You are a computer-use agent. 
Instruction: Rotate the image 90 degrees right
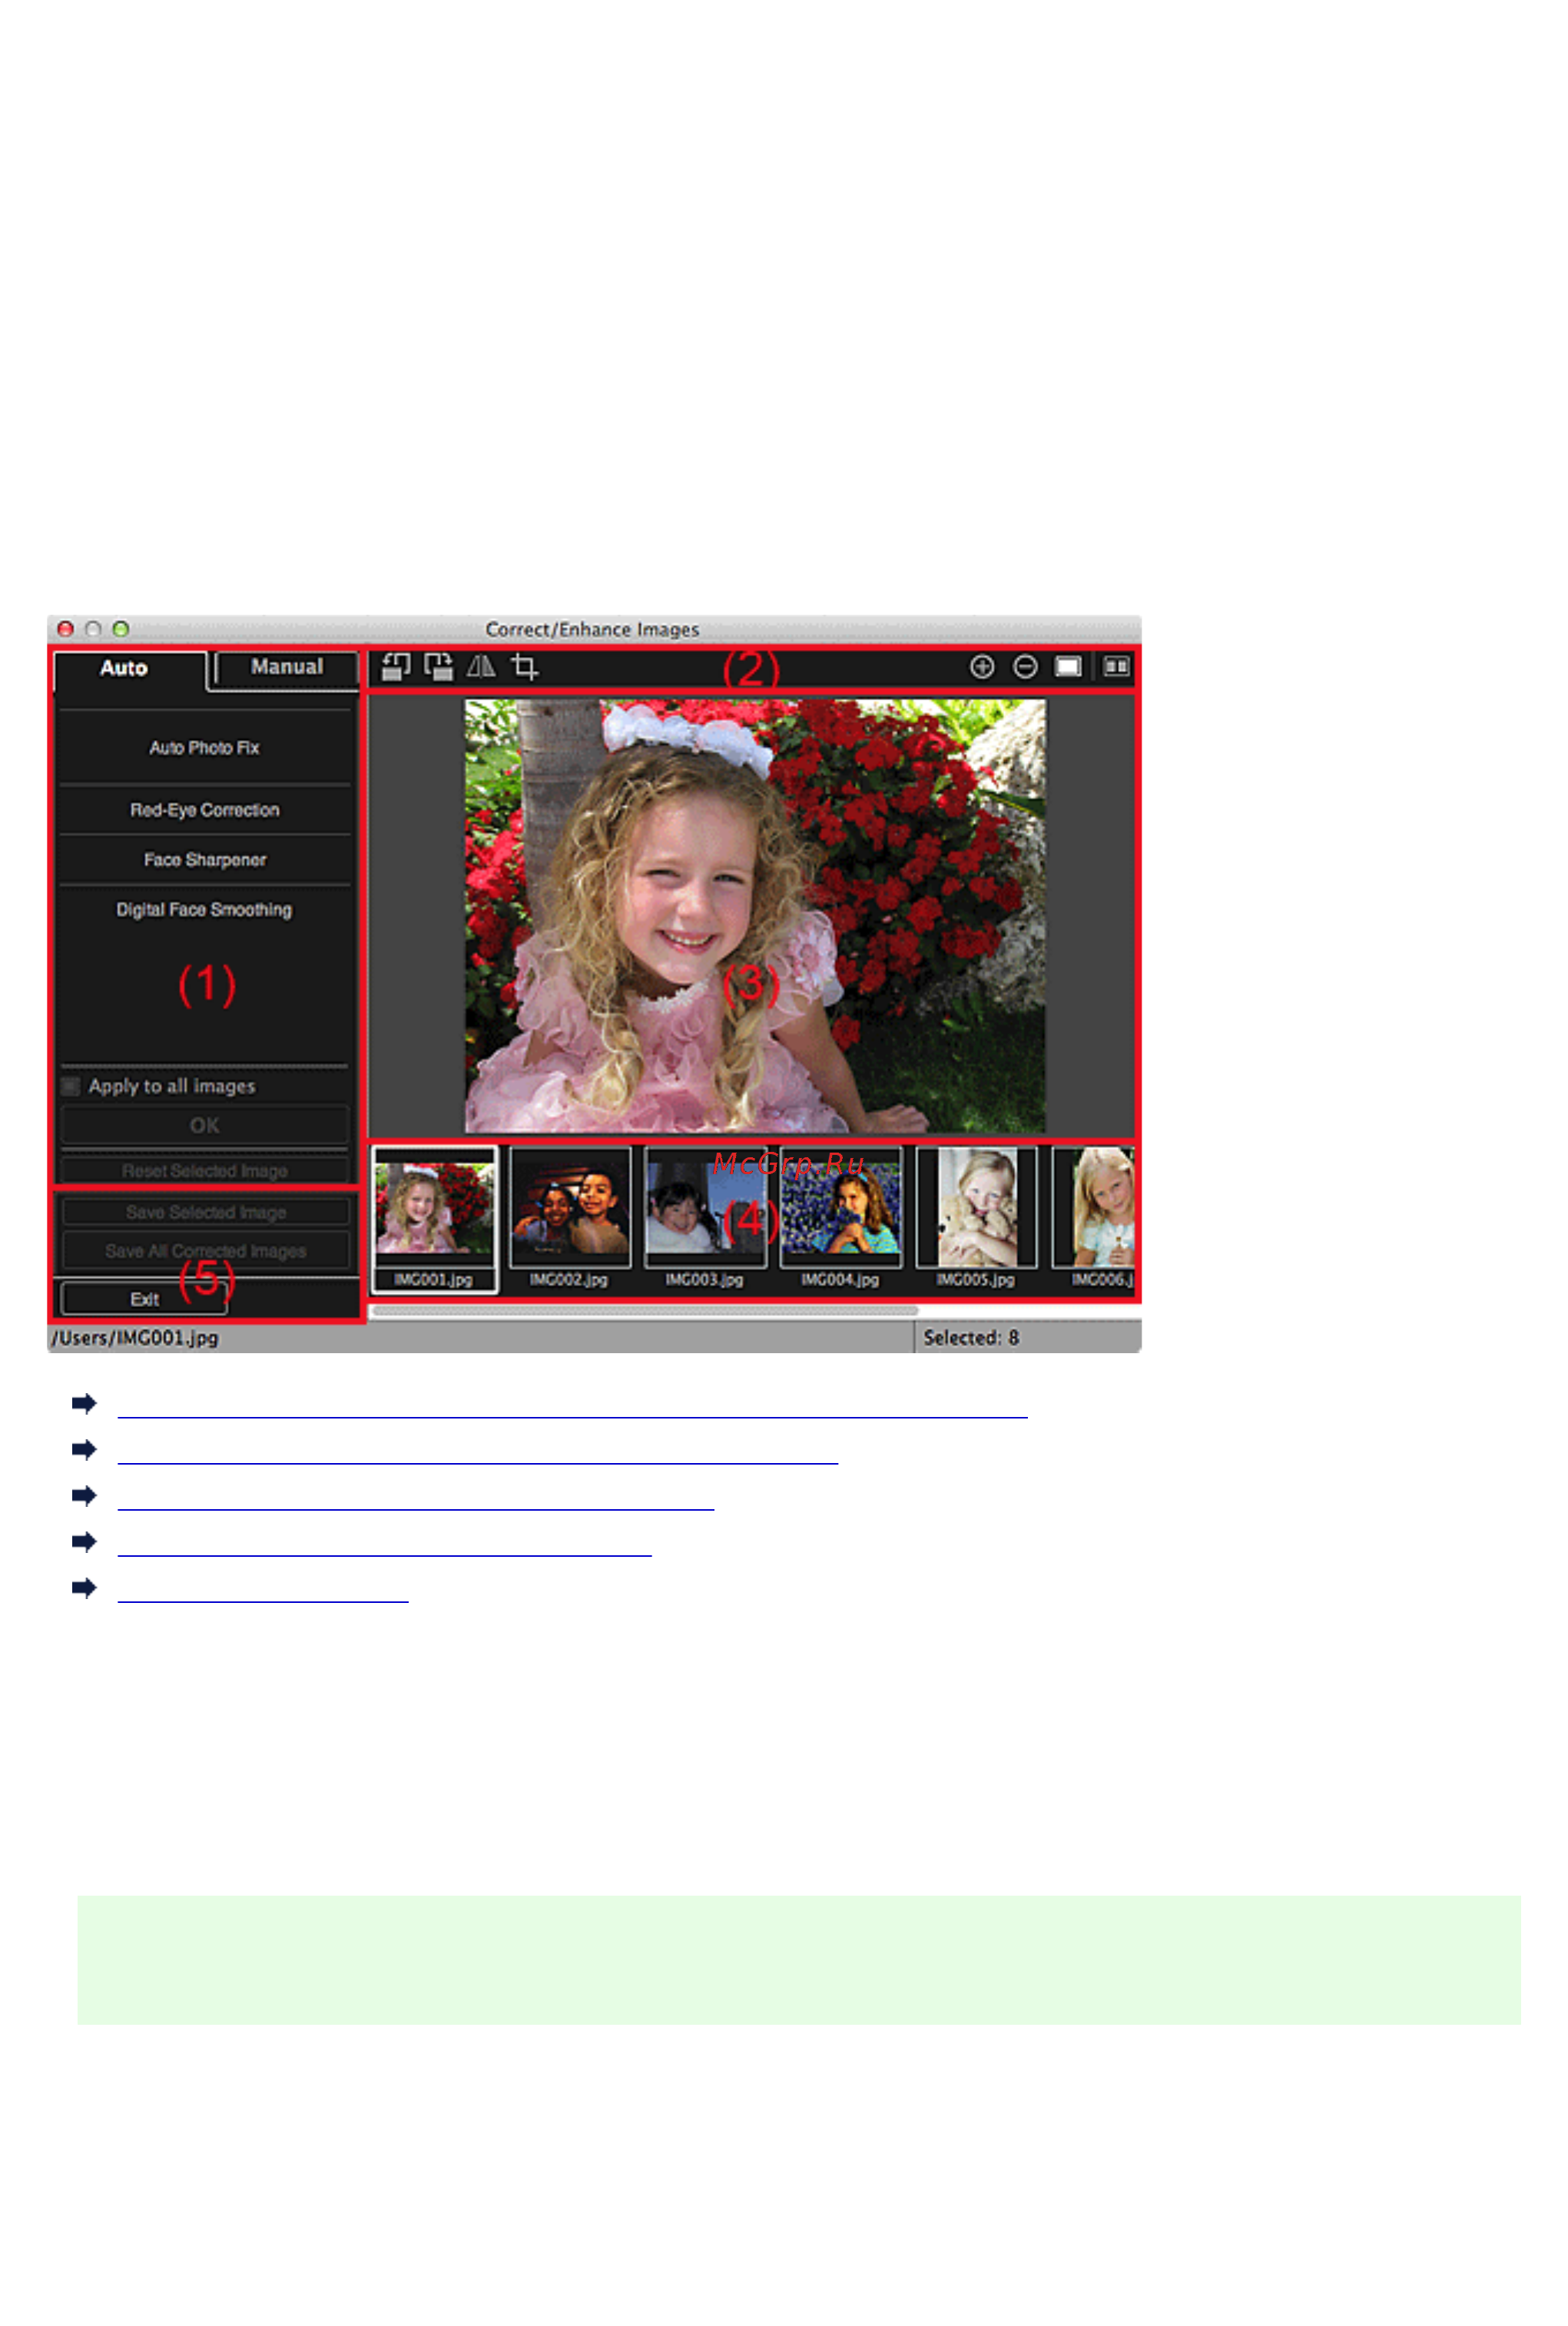click(438, 667)
